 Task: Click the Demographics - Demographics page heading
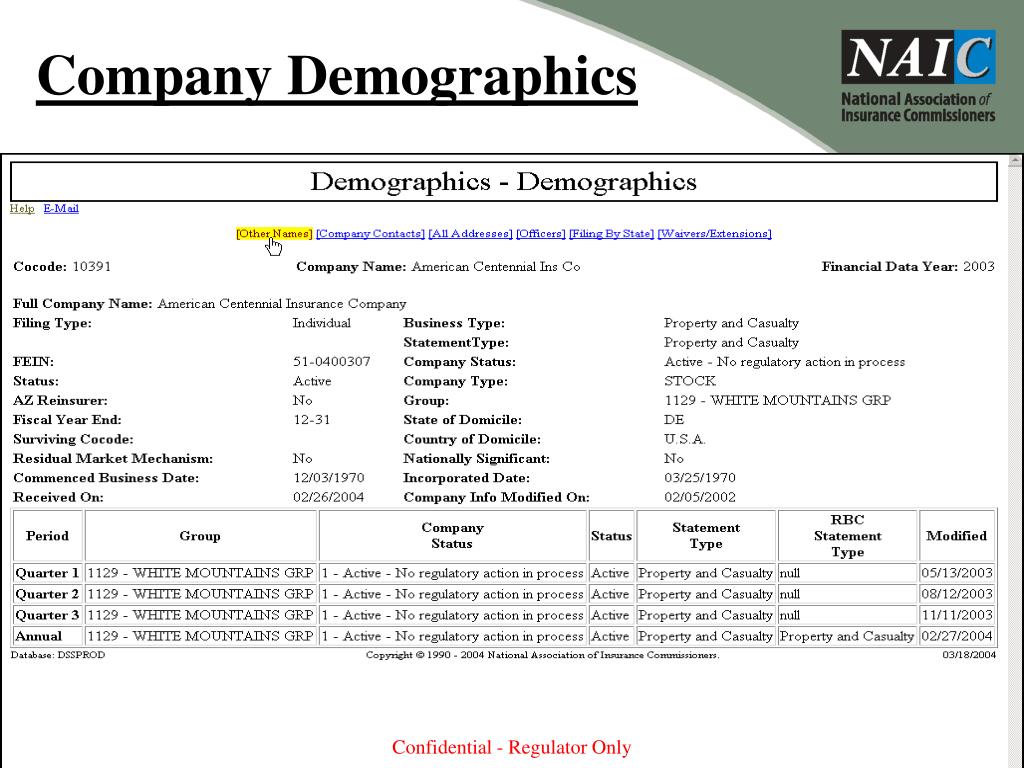click(x=504, y=182)
